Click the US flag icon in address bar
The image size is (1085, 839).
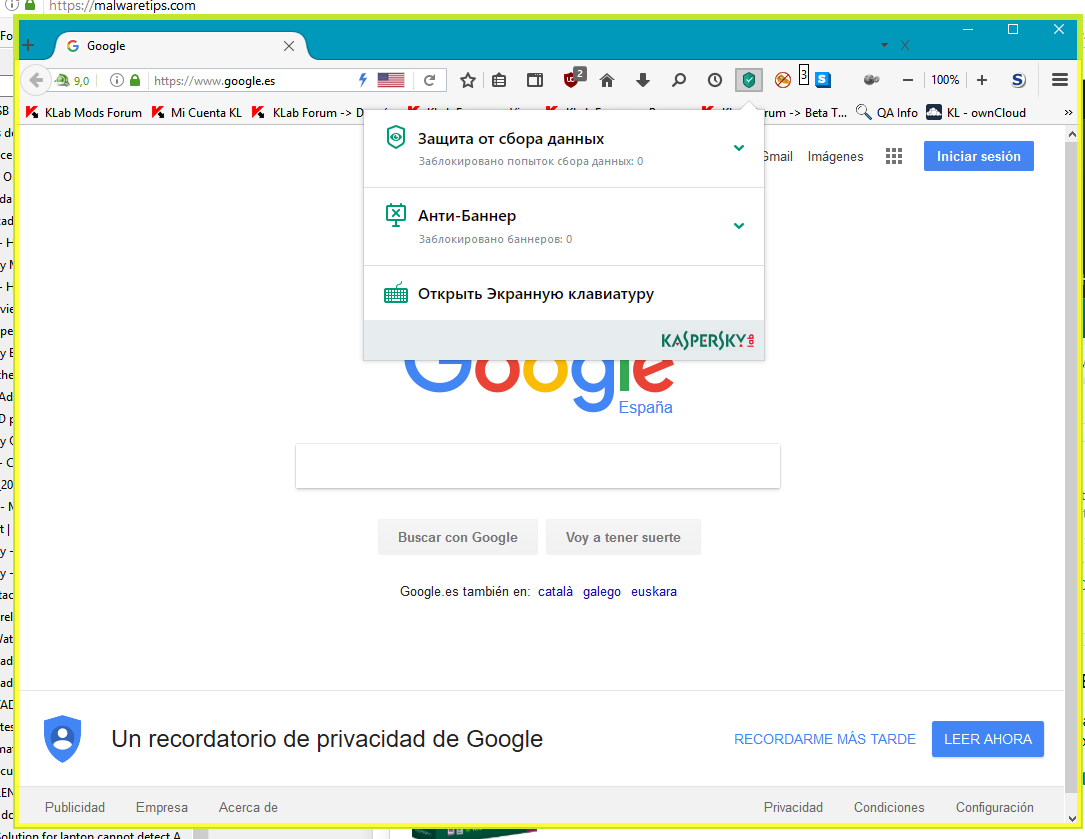[x=391, y=80]
